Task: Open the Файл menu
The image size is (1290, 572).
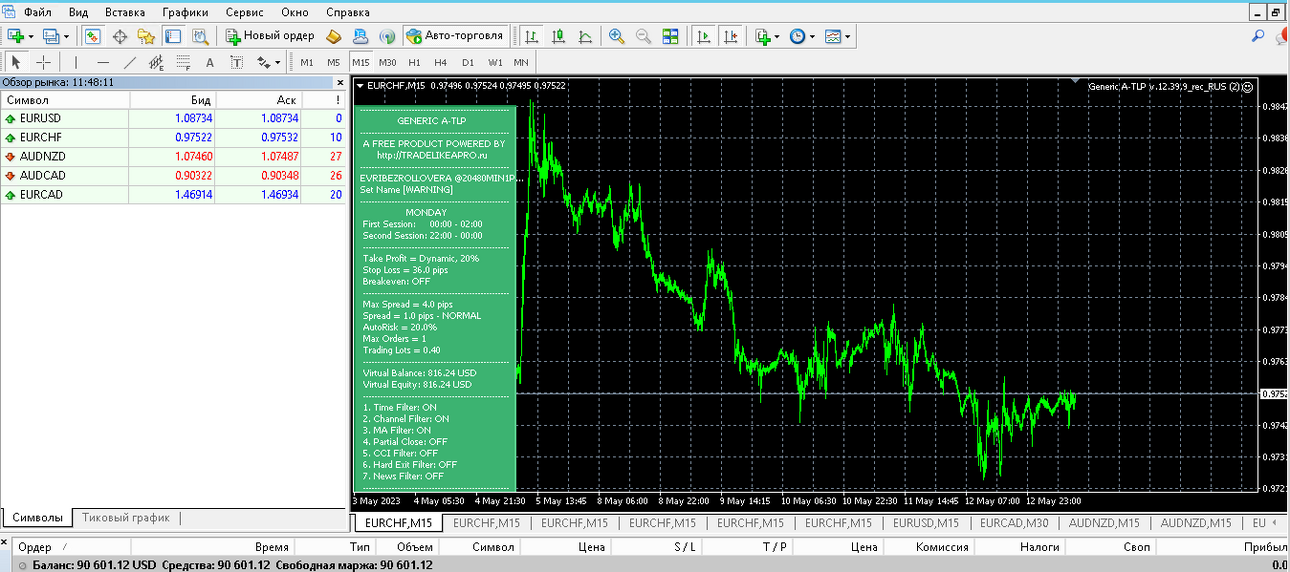Action: coord(38,12)
